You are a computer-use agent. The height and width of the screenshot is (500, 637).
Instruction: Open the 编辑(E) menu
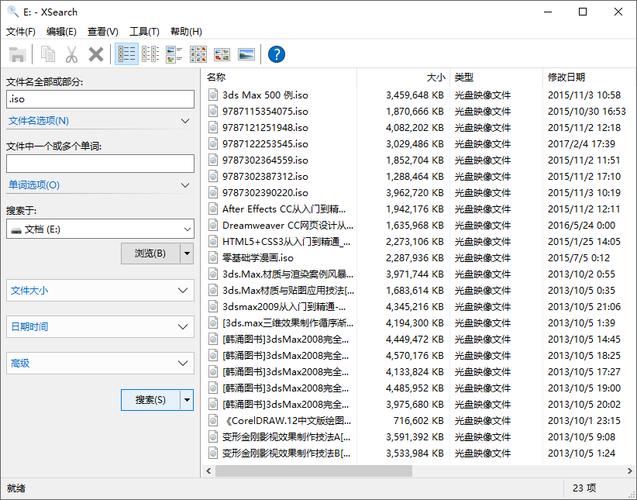(61, 32)
